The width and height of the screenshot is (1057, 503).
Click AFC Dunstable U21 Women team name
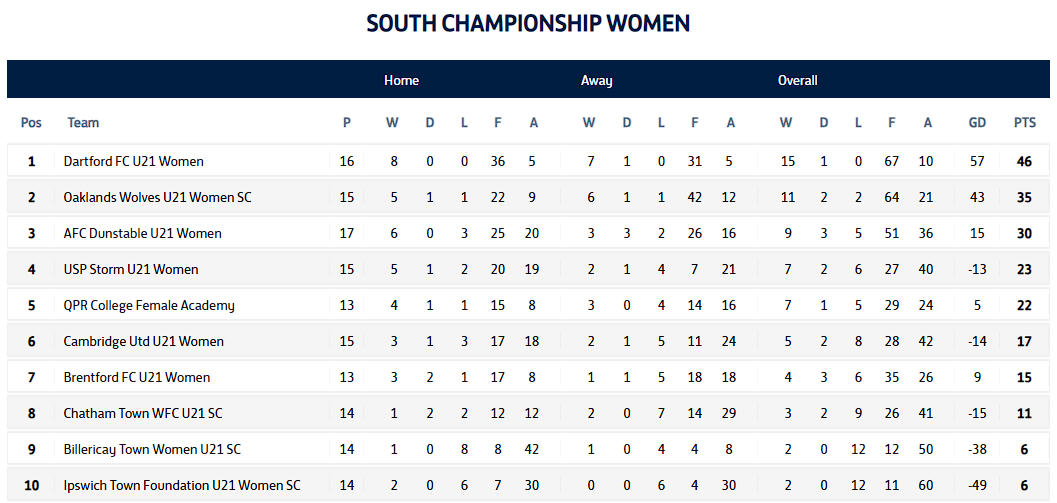(142, 233)
